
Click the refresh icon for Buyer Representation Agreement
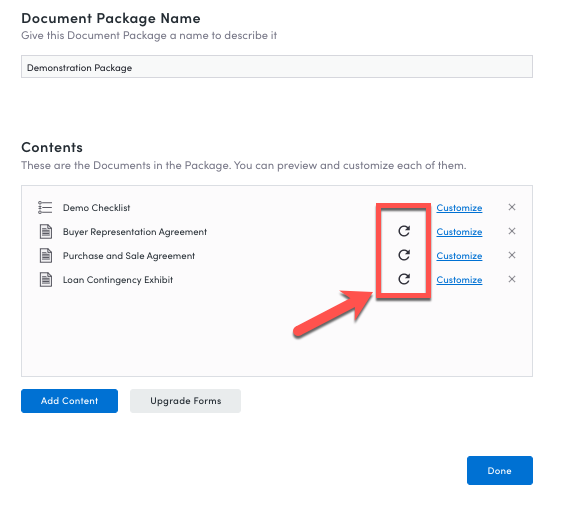click(x=404, y=231)
